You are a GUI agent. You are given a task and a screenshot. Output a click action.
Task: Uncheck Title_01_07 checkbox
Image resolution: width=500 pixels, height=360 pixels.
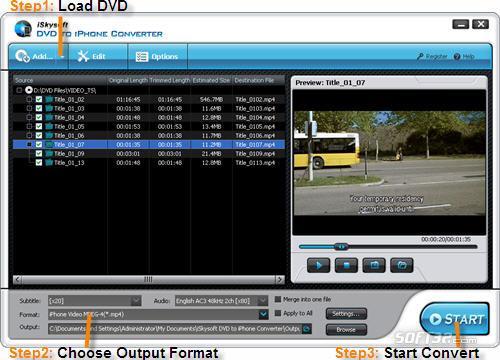pos(39,144)
